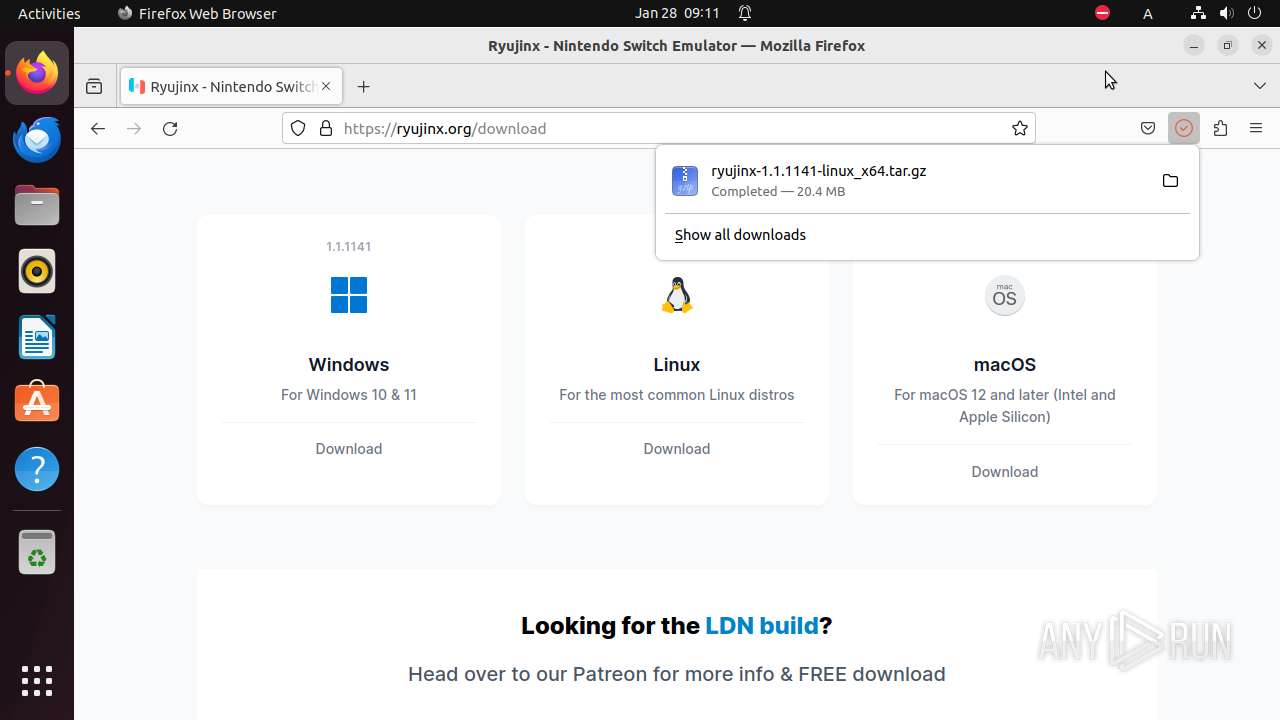View site security padlock information
Image resolution: width=1280 pixels, height=720 pixels.
click(x=325, y=128)
